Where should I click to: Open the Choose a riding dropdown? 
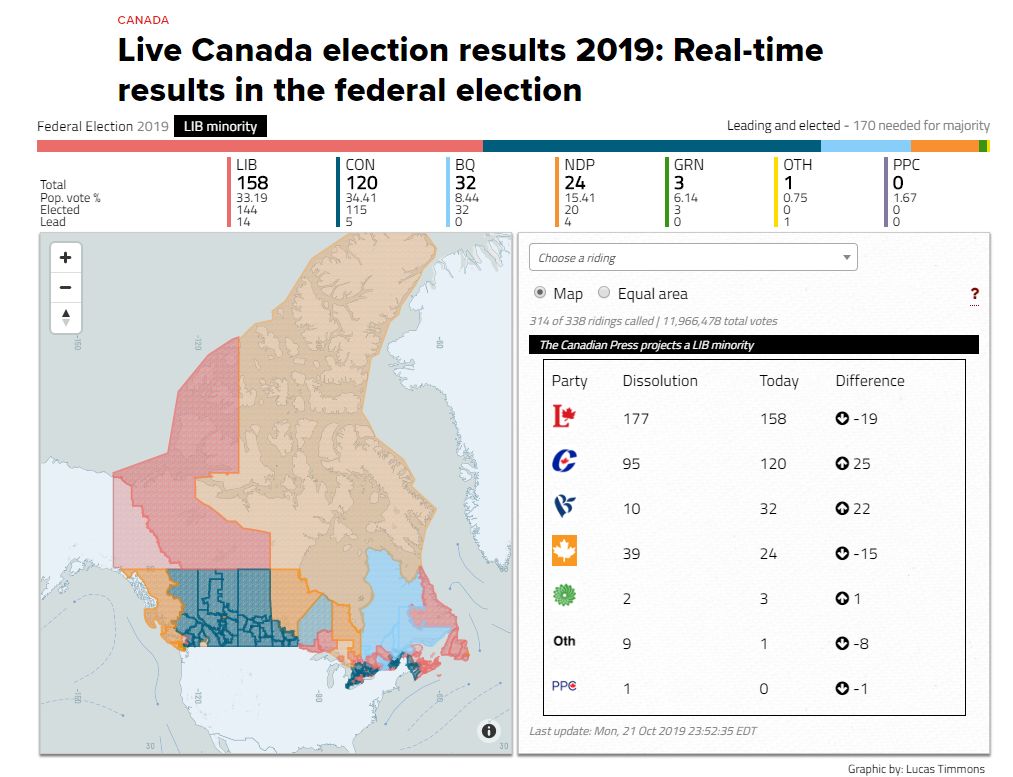point(693,257)
